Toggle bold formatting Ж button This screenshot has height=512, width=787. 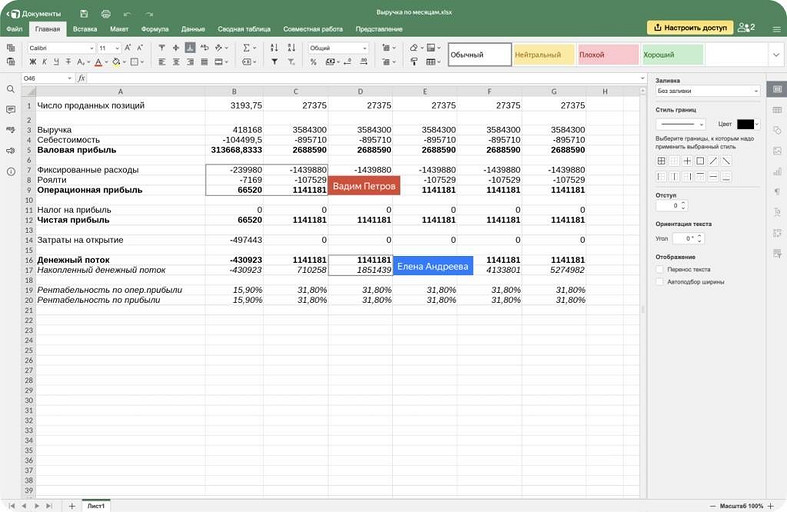pyautogui.click(x=32, y=62)
